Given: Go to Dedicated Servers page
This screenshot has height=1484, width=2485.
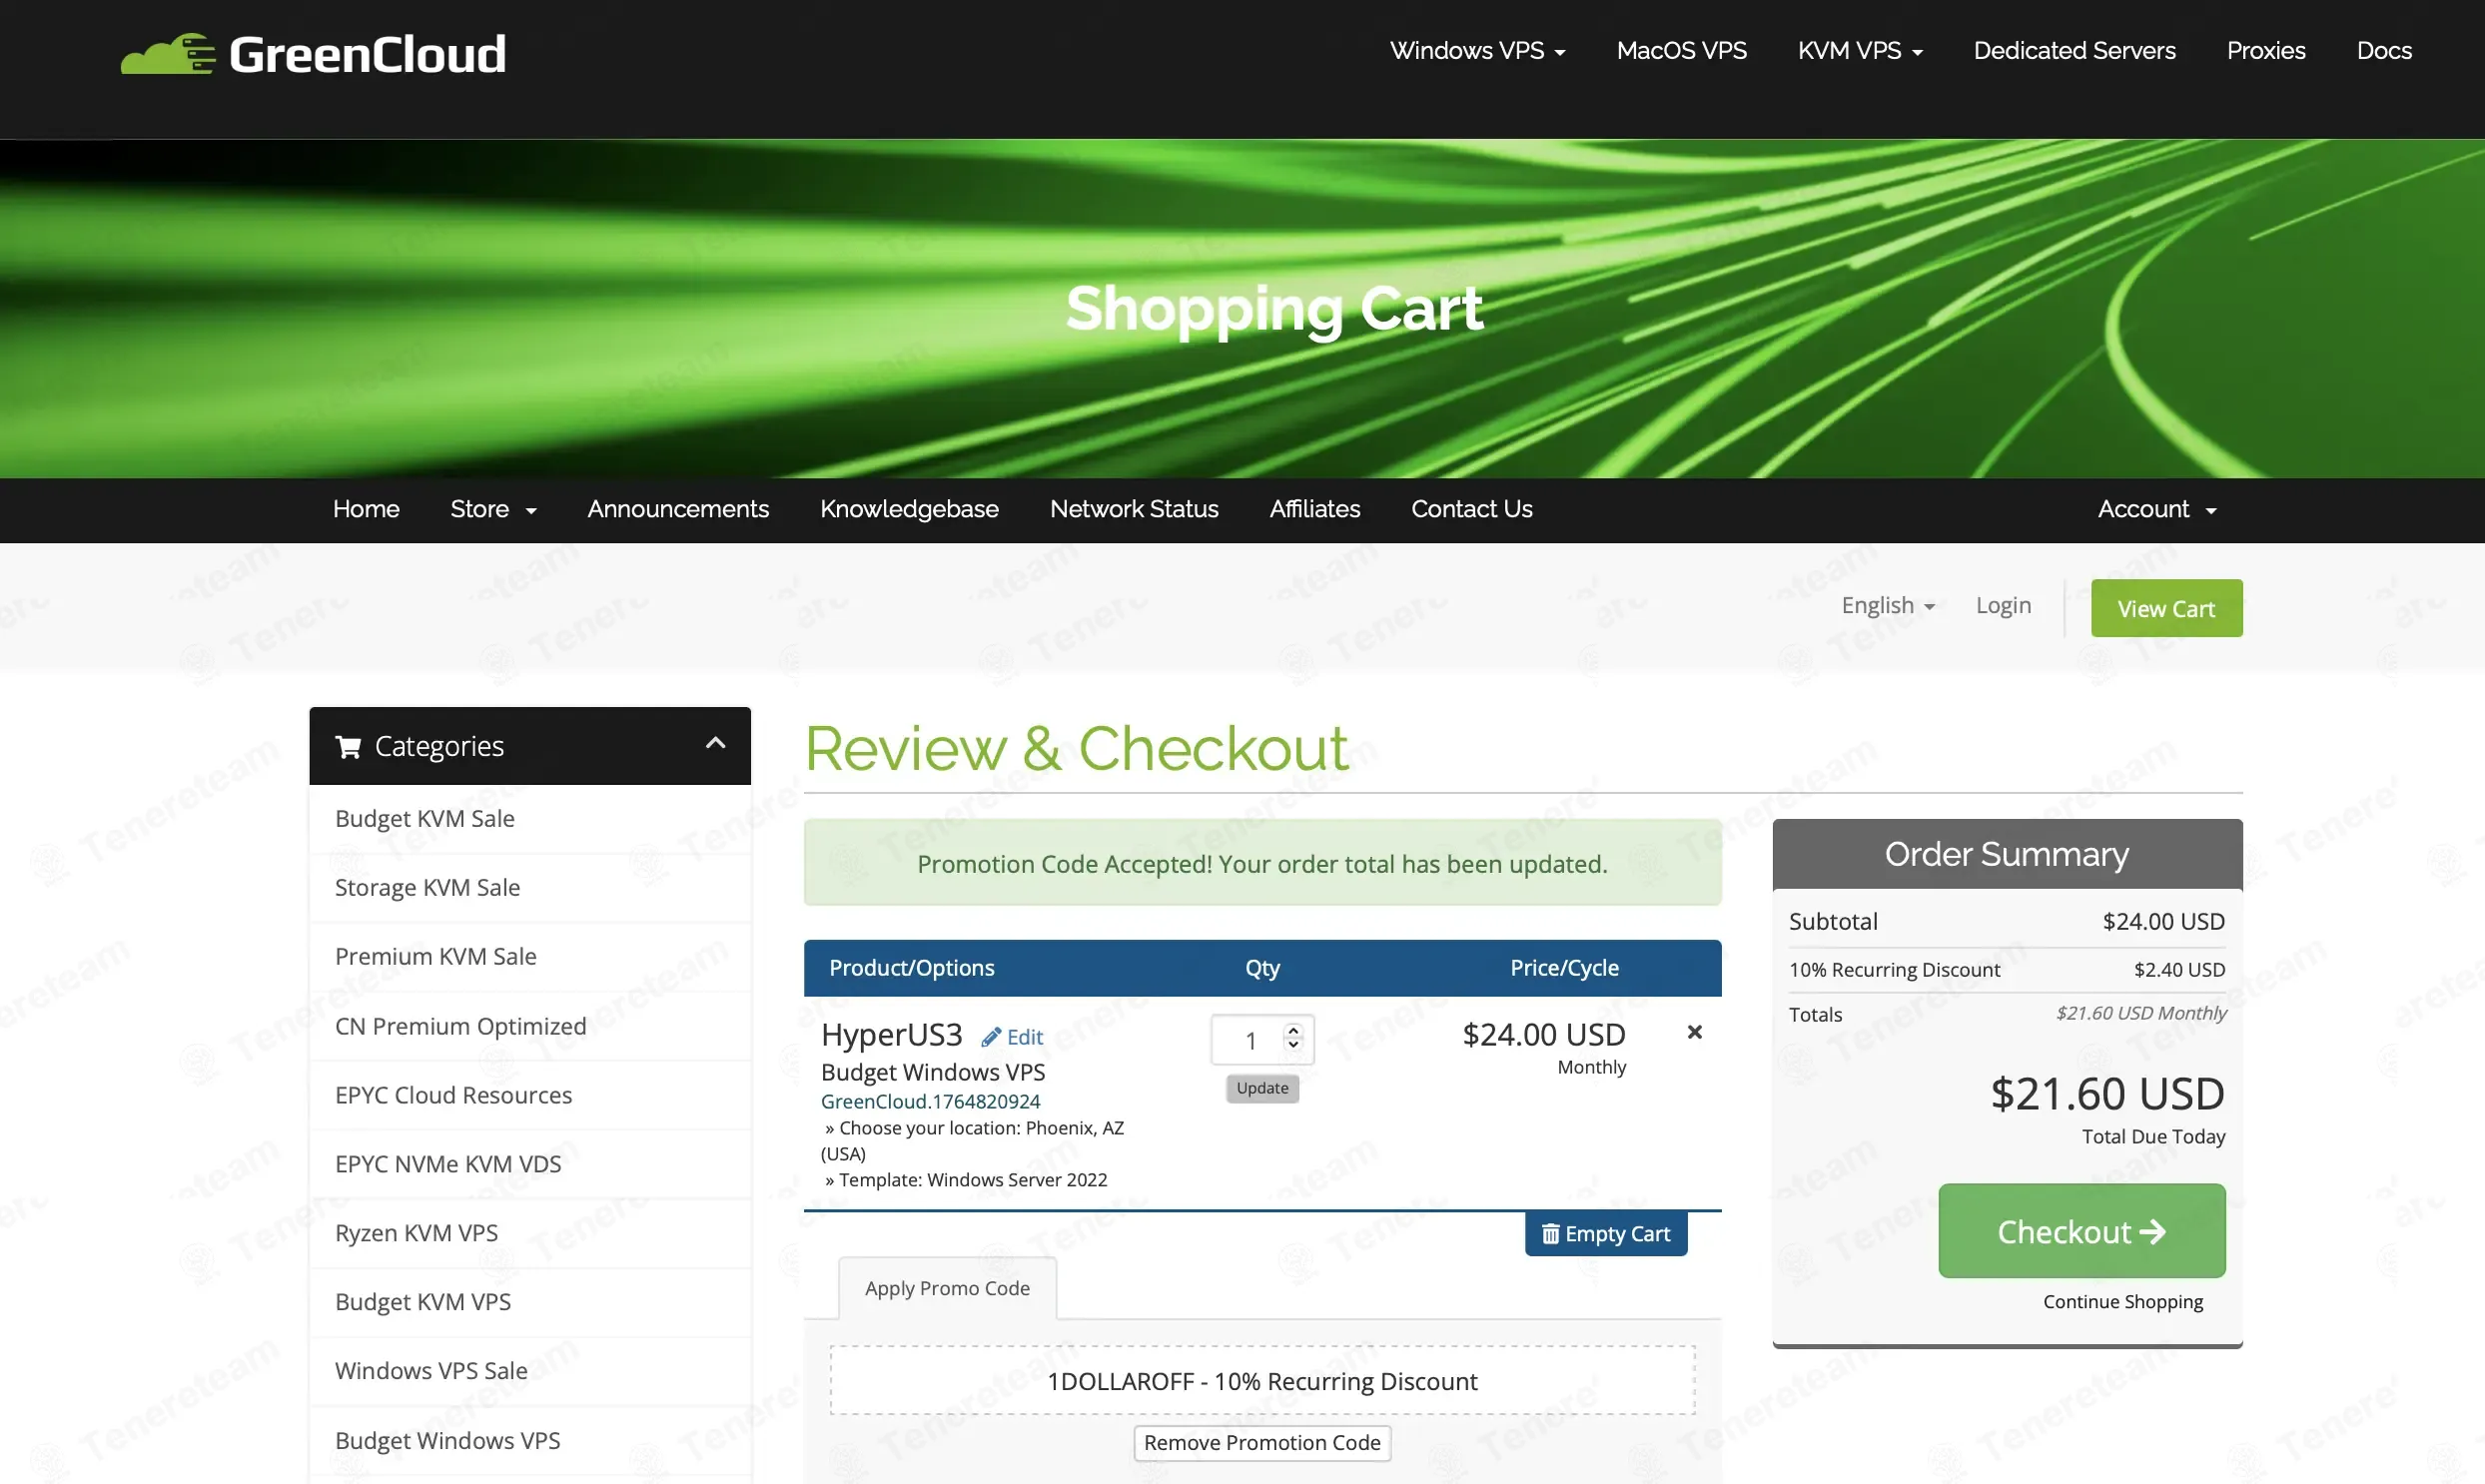Looking at the screenshot, I should tap(2074, 50).
